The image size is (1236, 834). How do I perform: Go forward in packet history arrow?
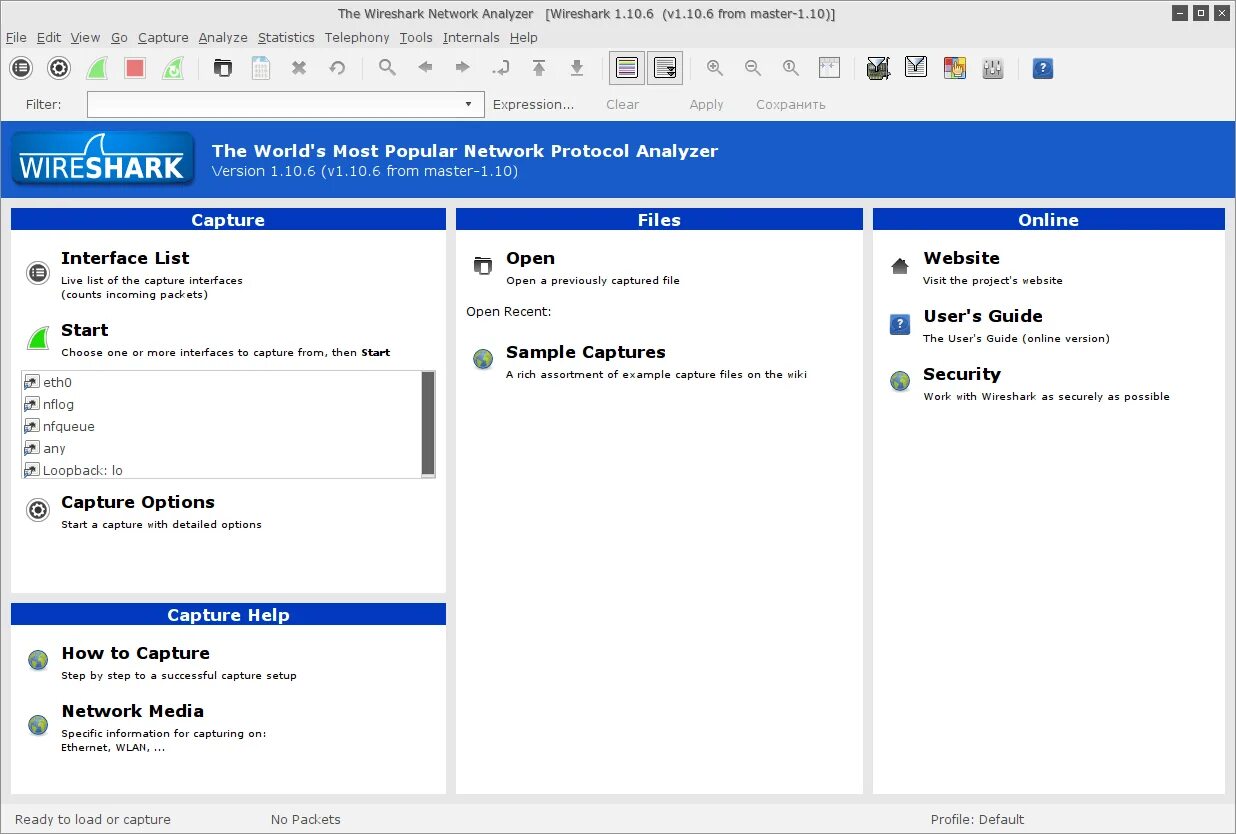coord(463,68)
